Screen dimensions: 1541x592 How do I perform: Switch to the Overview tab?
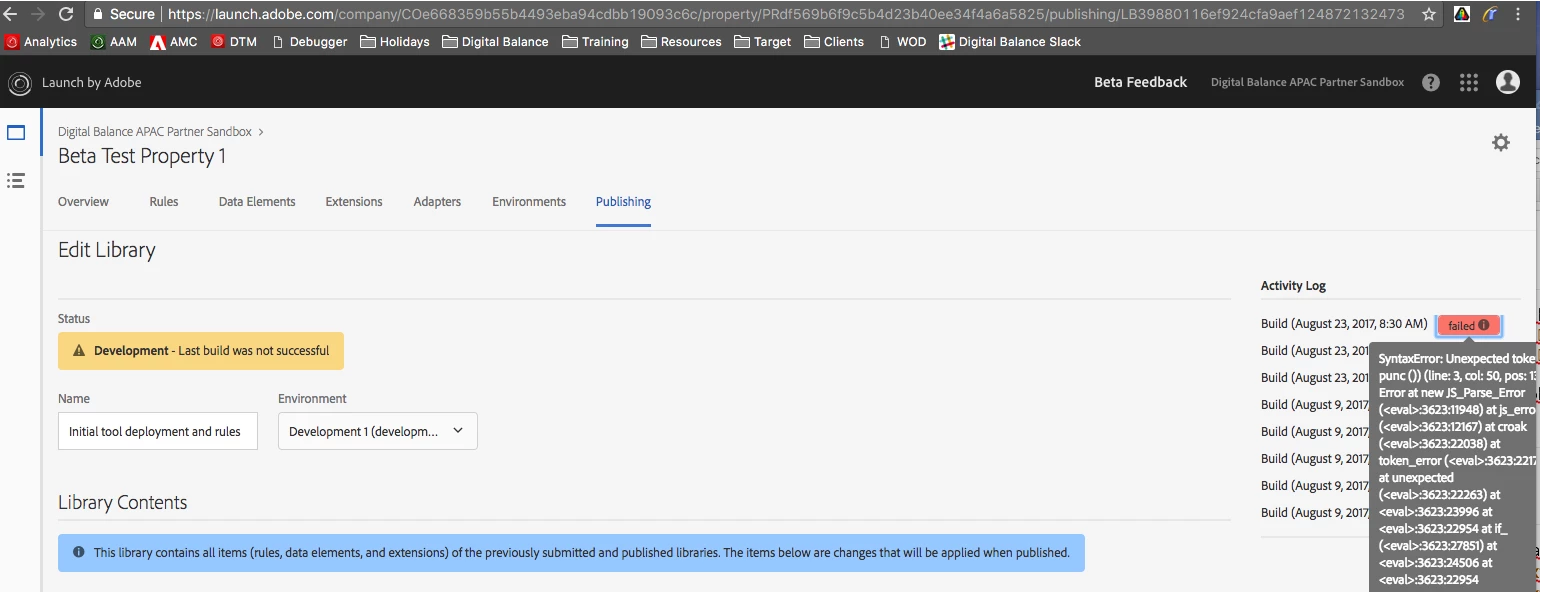click(83, 201)
